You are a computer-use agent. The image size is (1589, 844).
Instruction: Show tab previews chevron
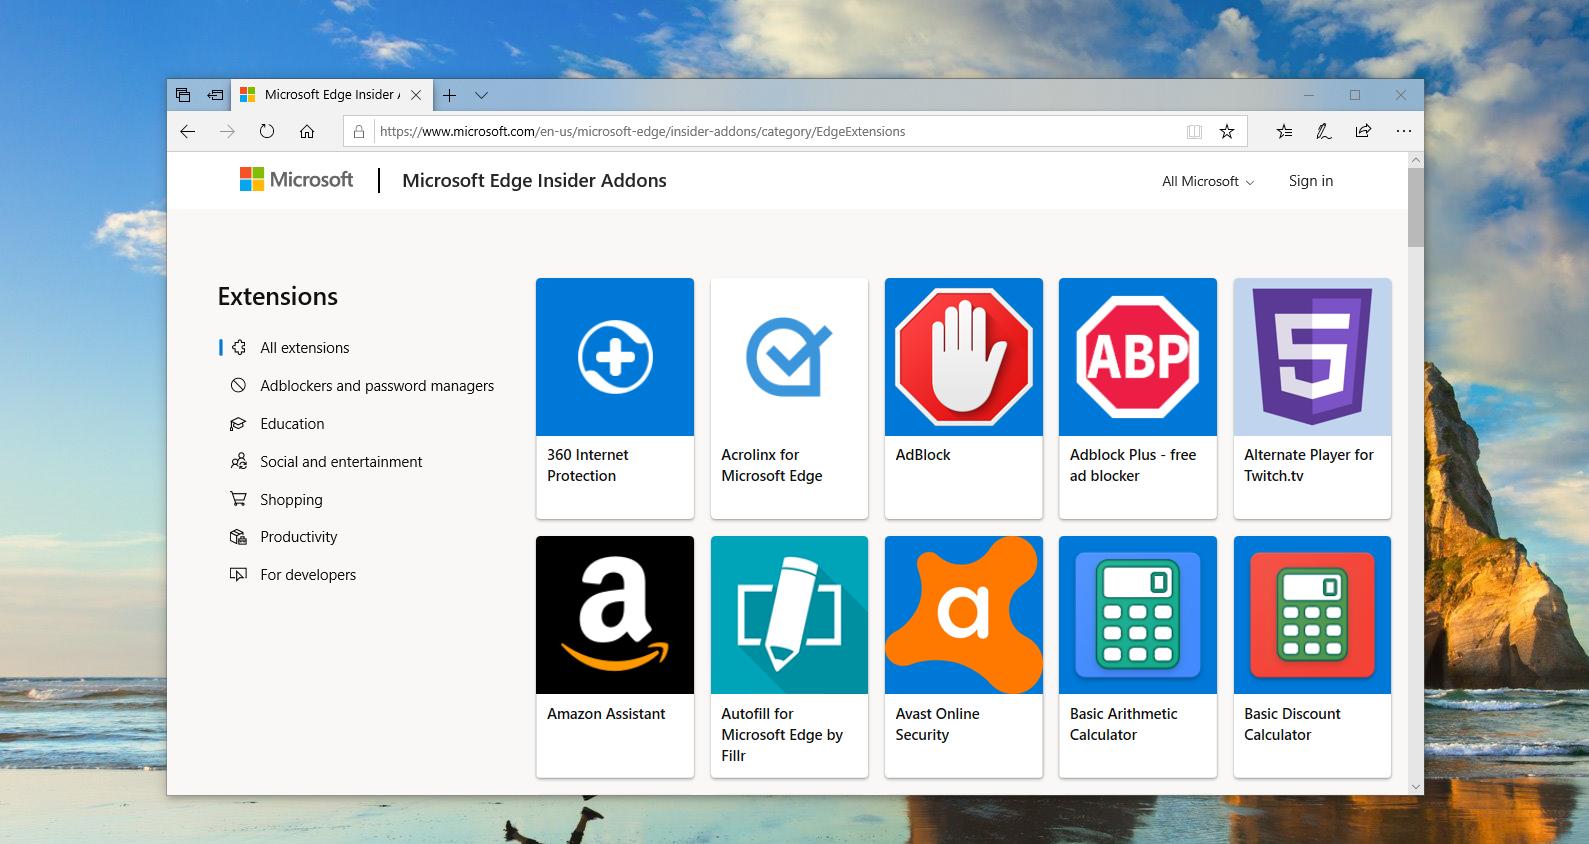(x=481, y=95)
